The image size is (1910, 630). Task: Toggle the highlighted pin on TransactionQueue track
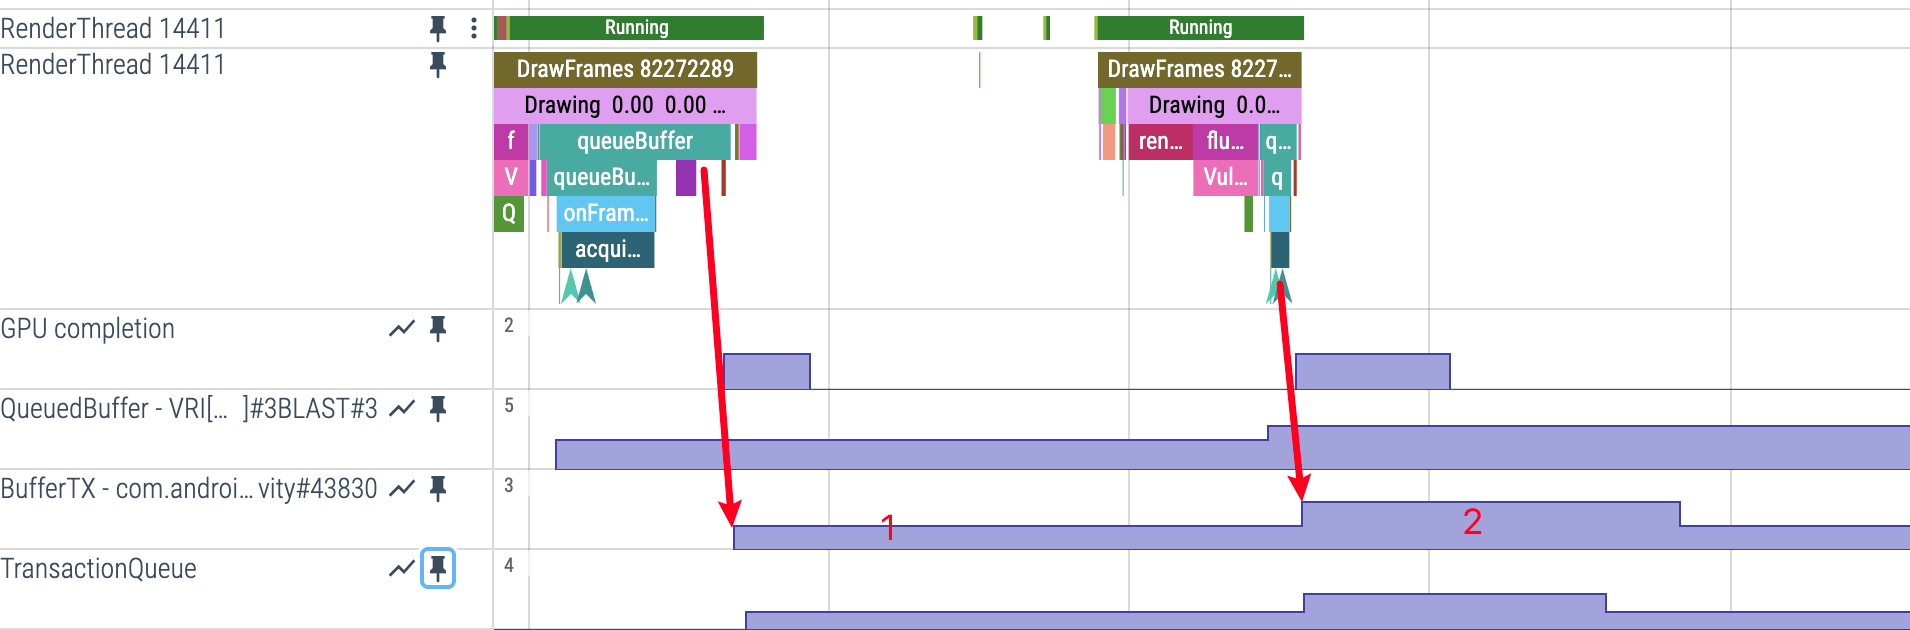tap(437, 568)
